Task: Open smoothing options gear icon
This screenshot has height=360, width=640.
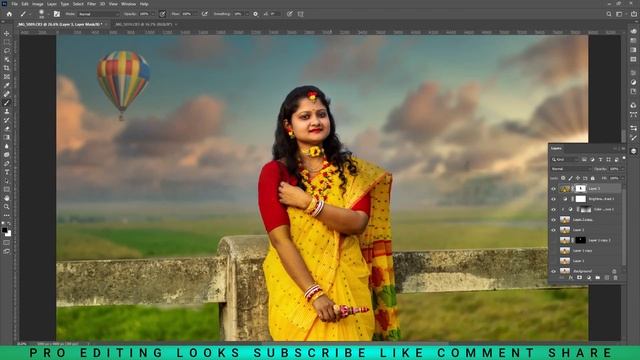Action: [x=256, y=14]
